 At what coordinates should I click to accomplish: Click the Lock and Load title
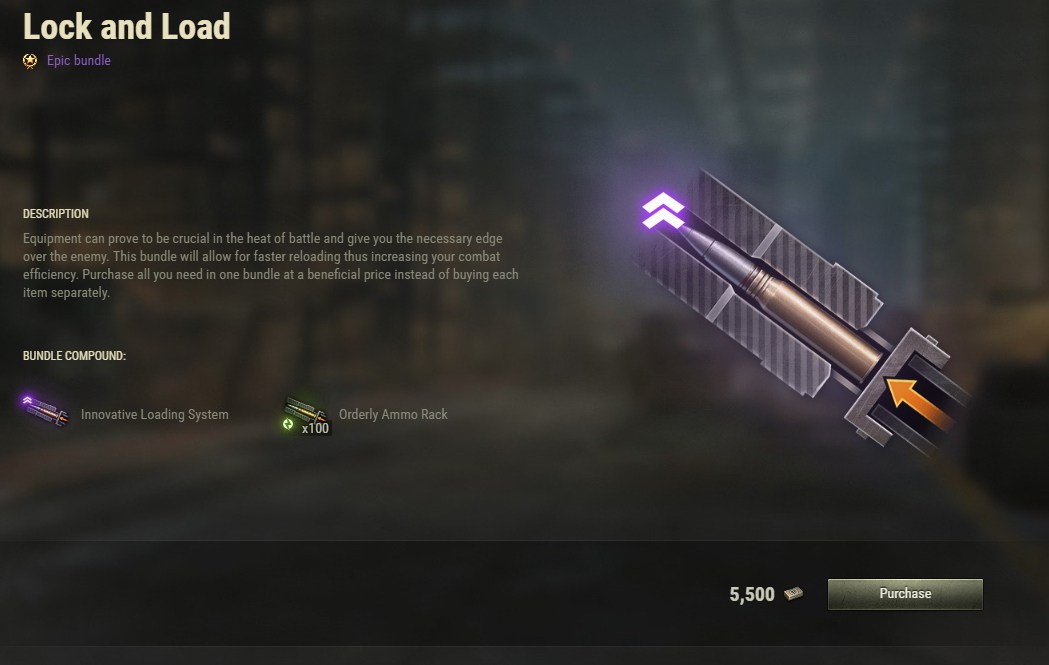click(127, 27)
